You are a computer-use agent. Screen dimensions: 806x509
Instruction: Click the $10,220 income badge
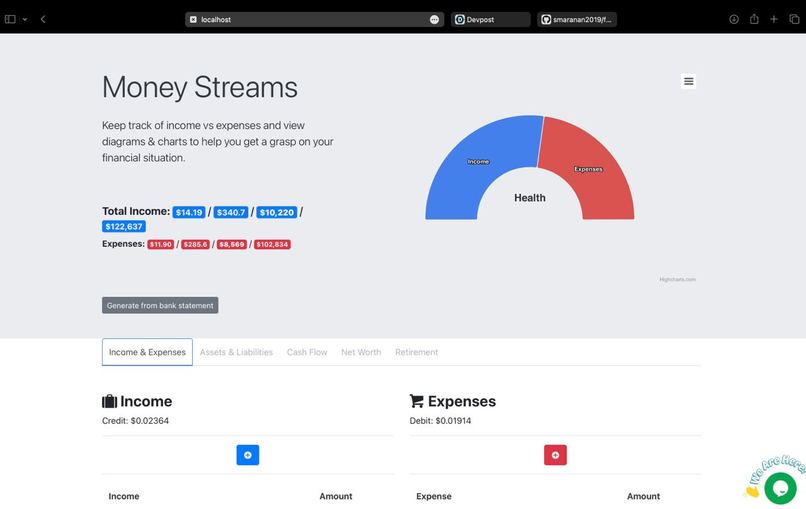277,212
